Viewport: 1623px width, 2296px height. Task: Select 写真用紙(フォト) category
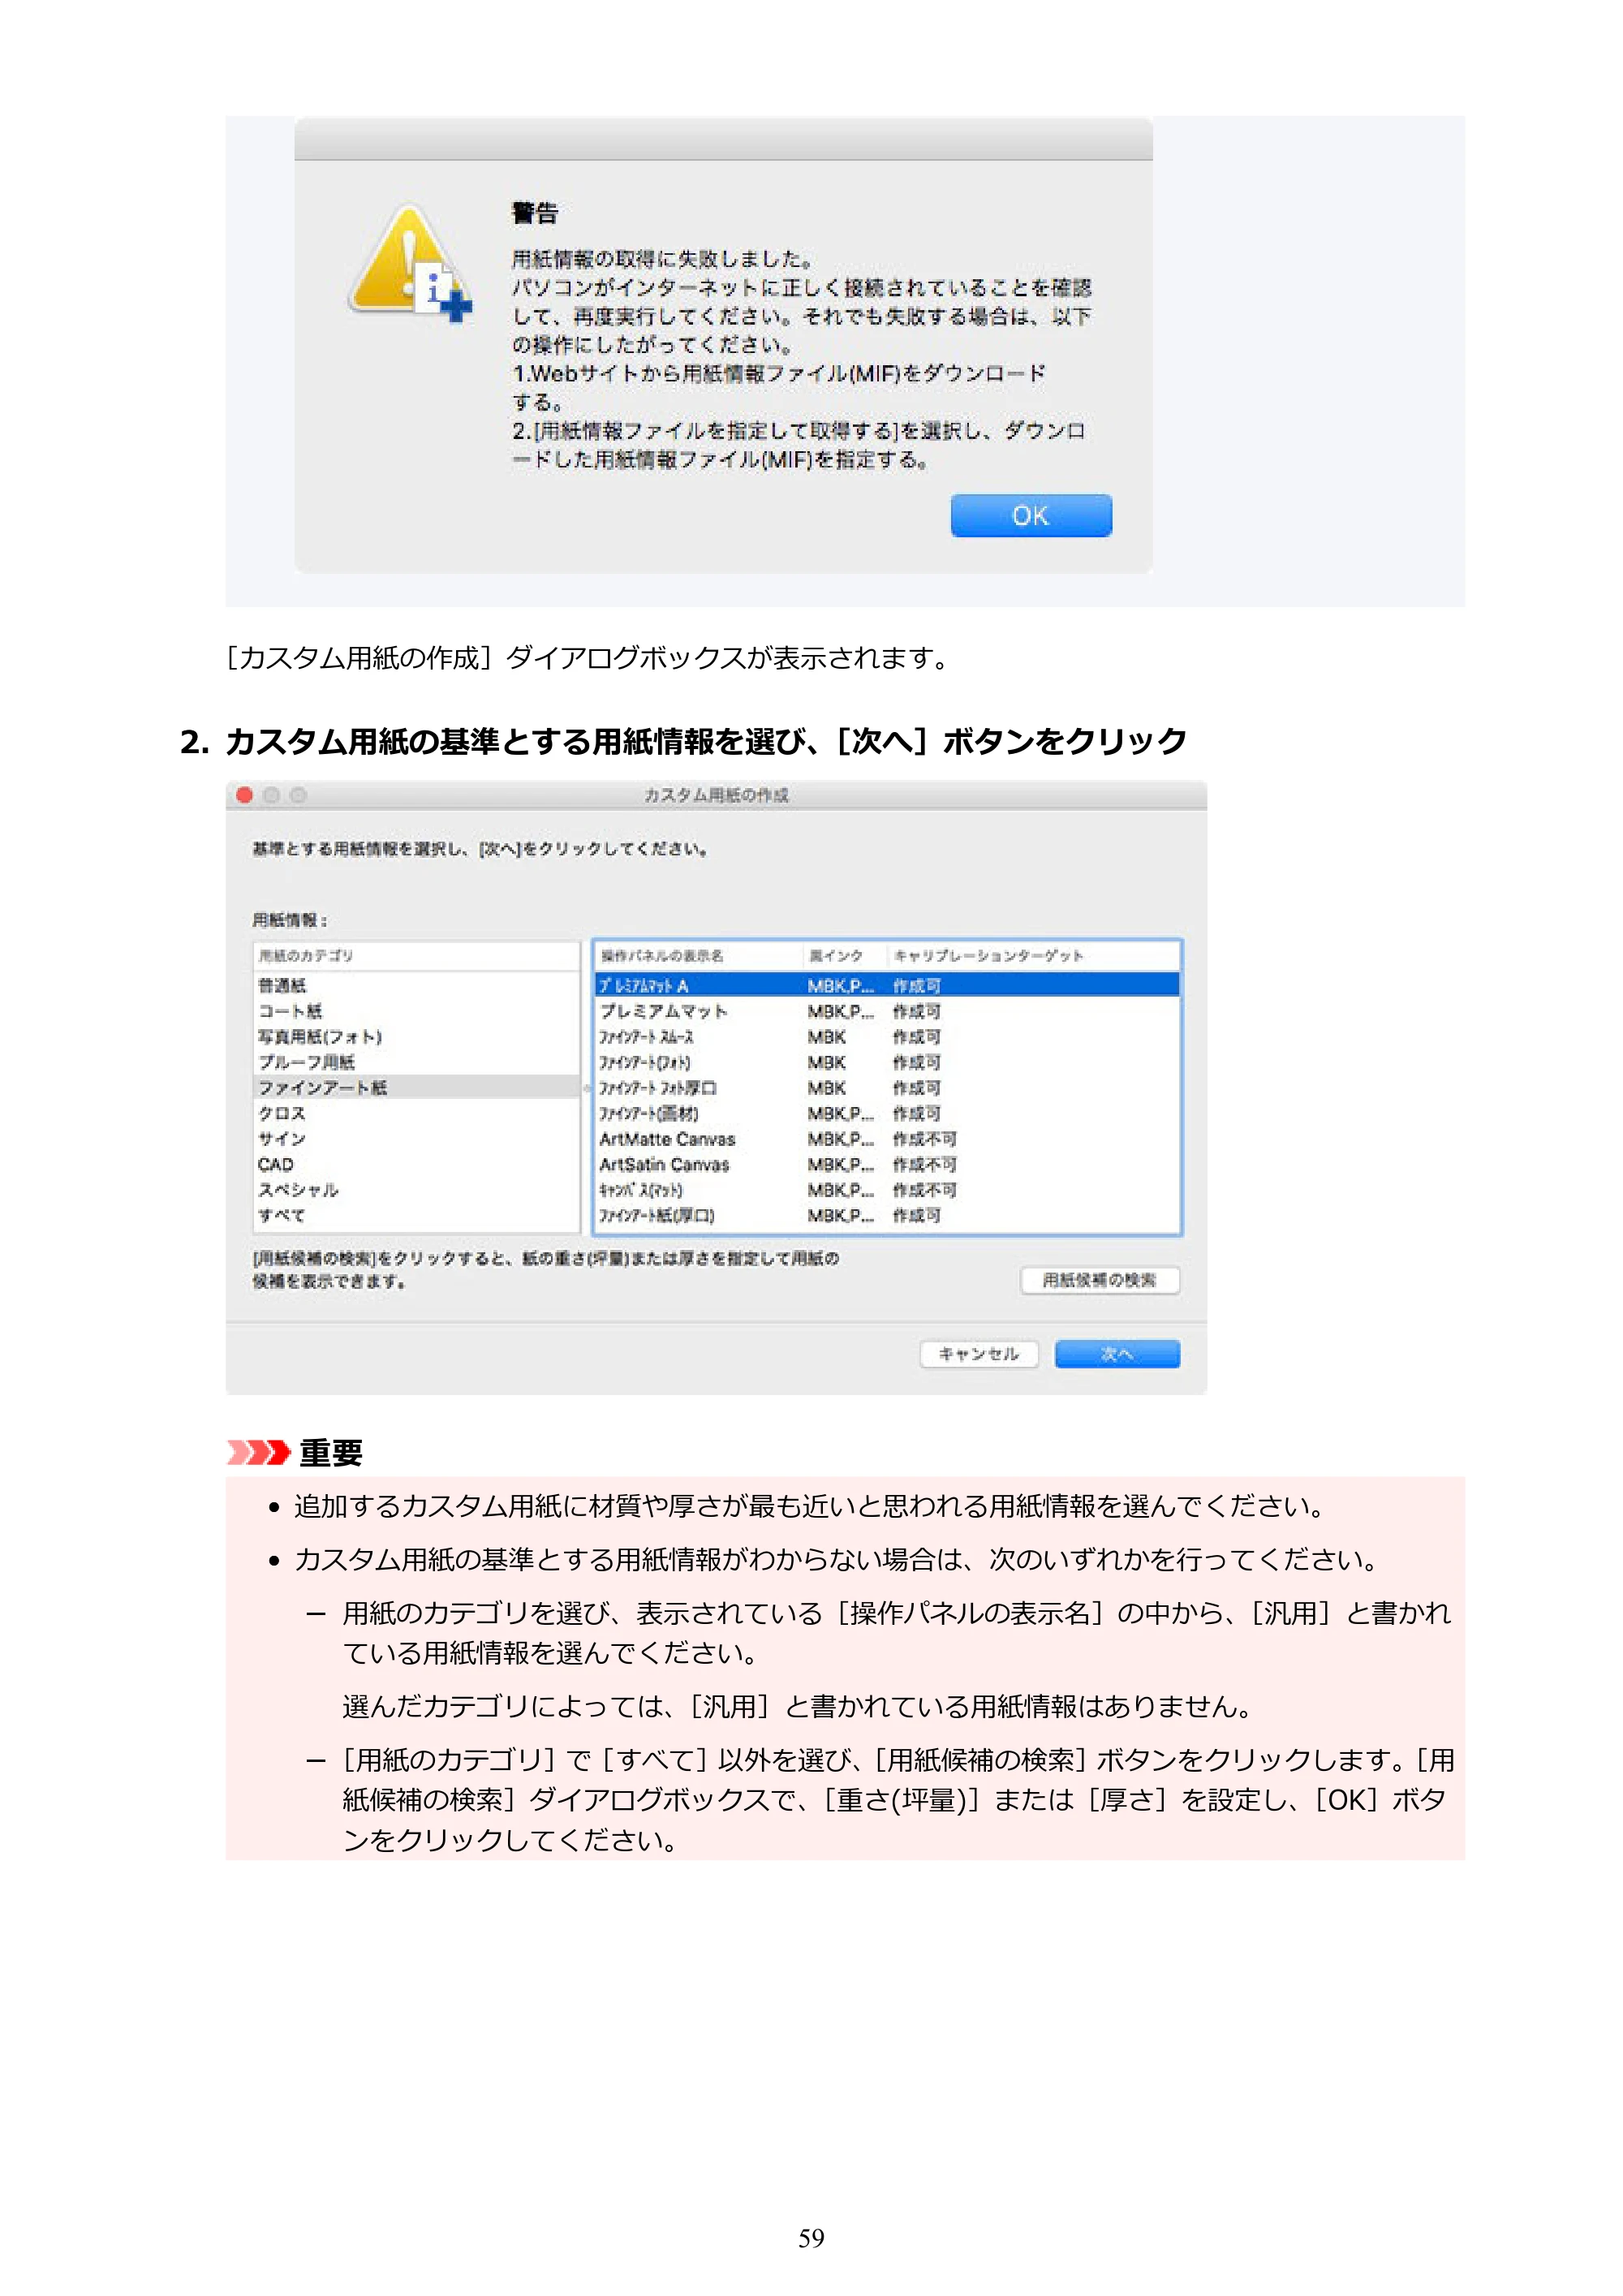[416, 1036]
